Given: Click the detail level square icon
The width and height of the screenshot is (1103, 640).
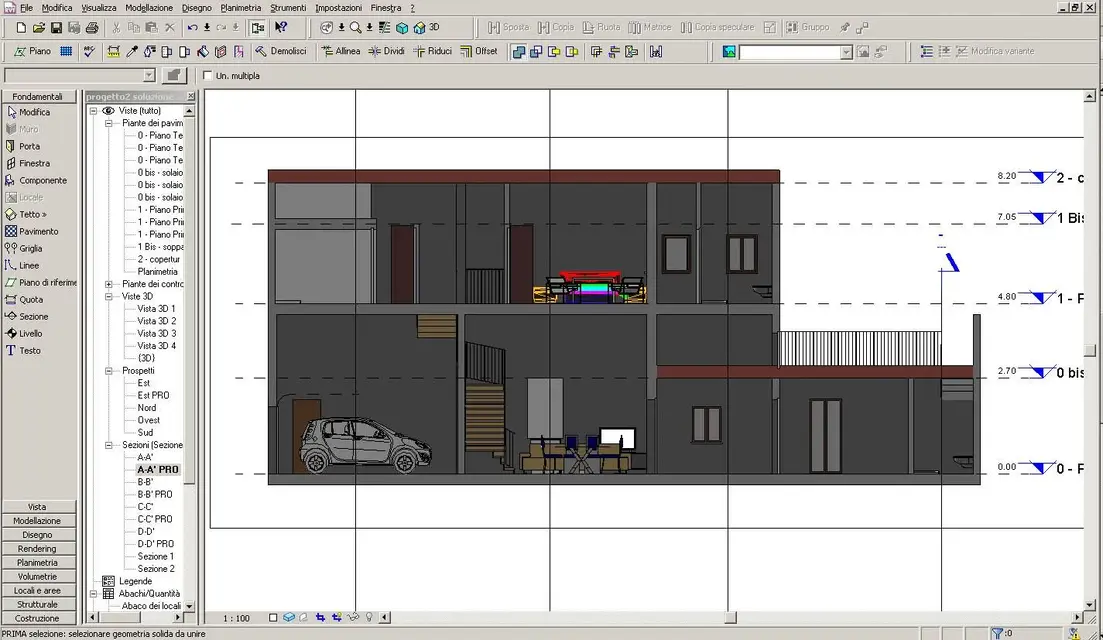Looking at the screenshot, I should pos(273,617).
